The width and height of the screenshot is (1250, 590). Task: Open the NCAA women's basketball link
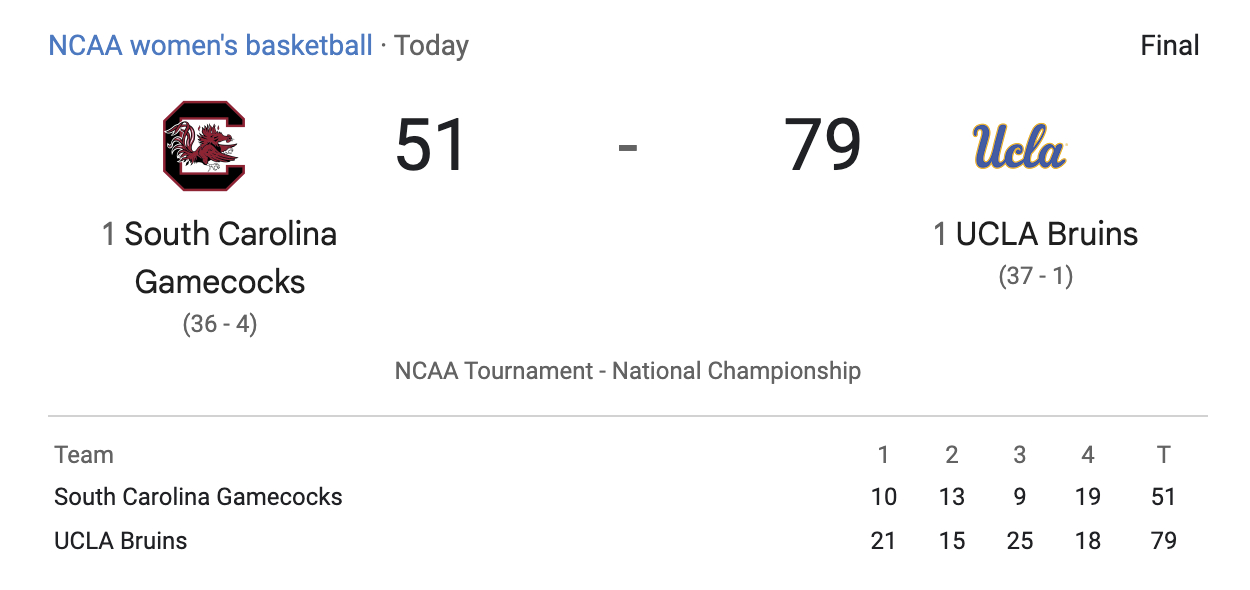(x=210, y=46)
